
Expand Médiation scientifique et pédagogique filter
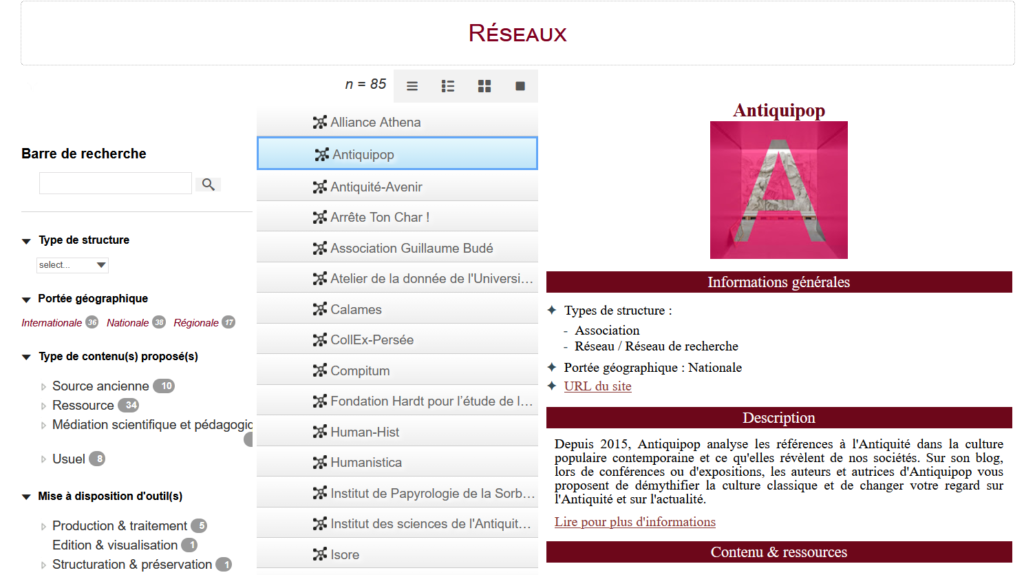point(44,425)
